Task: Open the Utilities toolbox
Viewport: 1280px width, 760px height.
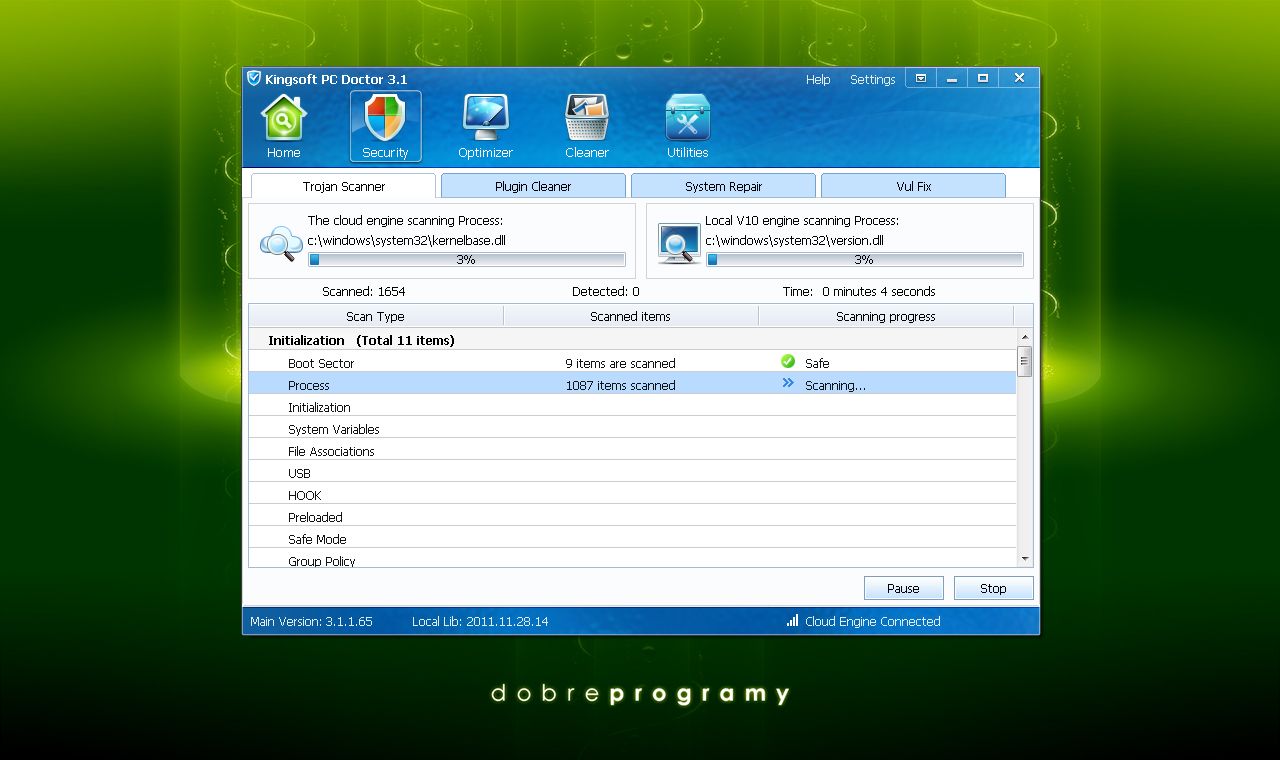Action: point(687,126)
